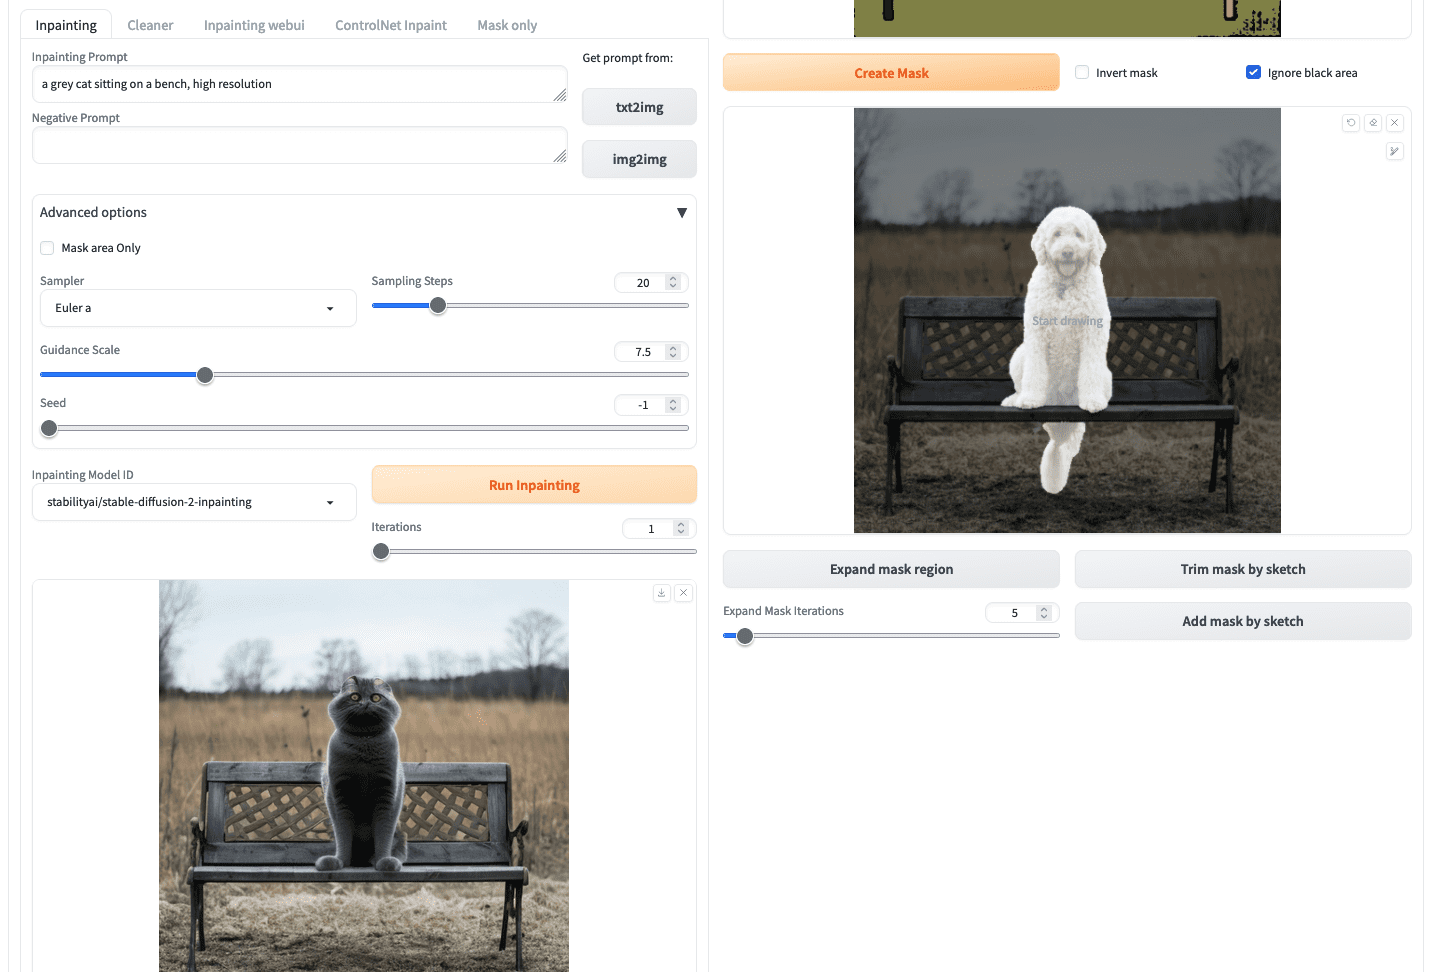This screenshot has width=1431, height=972.
Task: Select the Inpainting tab
Action: tap(66, 25)
